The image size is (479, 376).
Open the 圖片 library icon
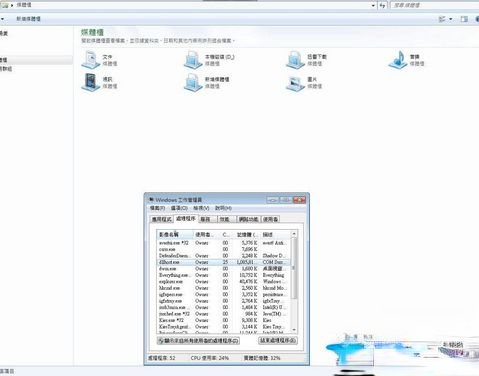295,82
